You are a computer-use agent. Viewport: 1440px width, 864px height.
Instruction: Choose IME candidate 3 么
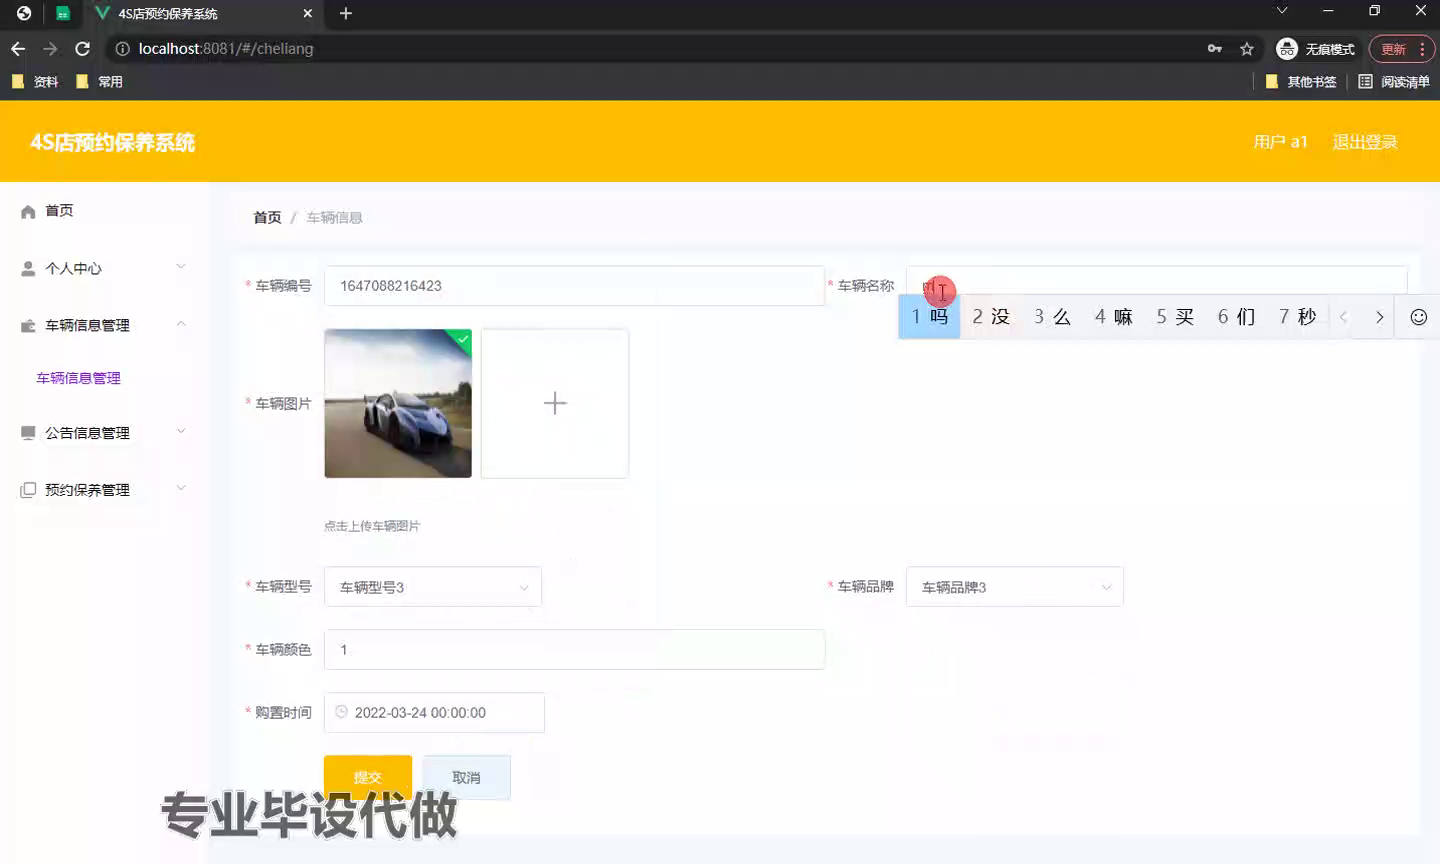[x=1052, y=317]
